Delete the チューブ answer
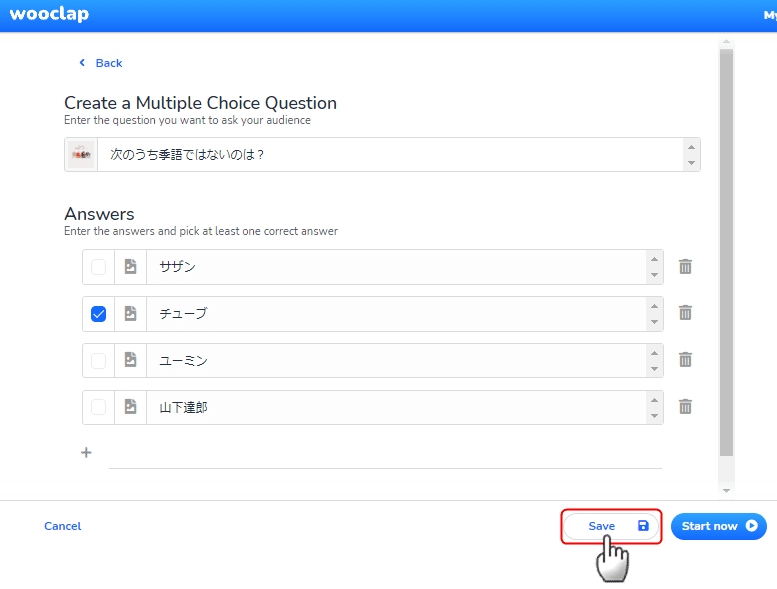Screen dimensions: 777x589 coord(685,313)
